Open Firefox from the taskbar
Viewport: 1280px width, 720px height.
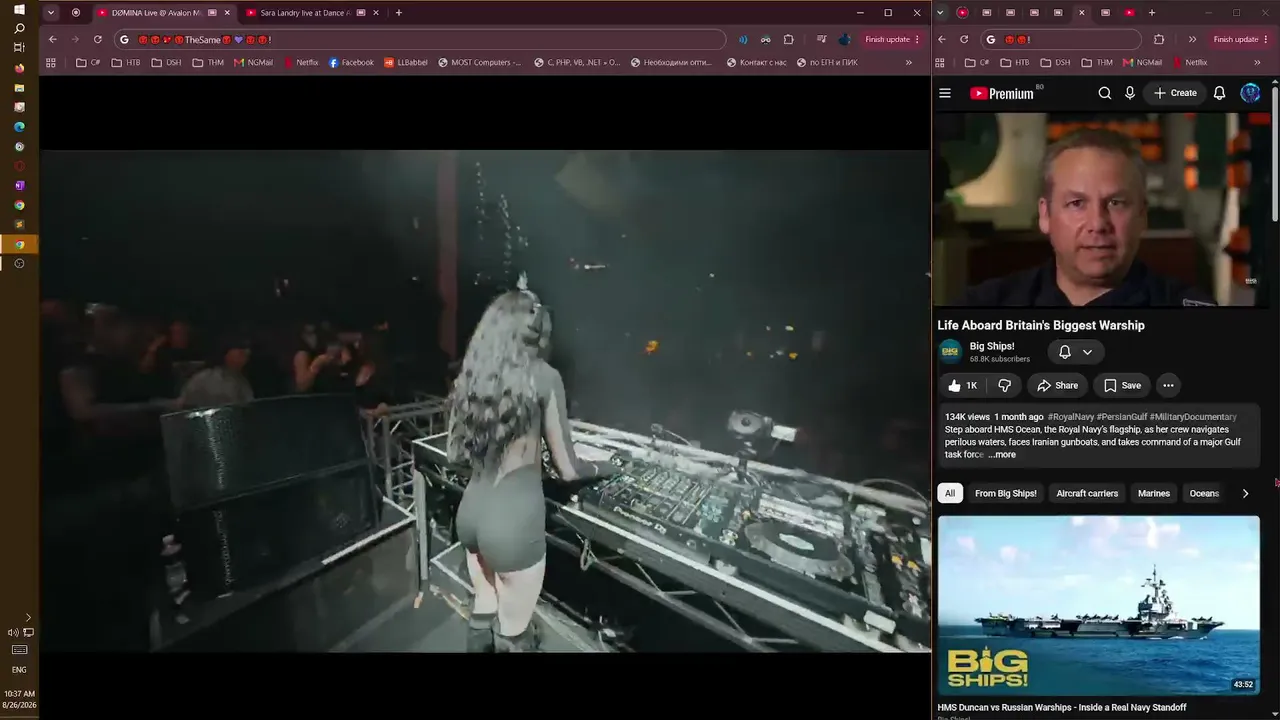tap(19, 68)
